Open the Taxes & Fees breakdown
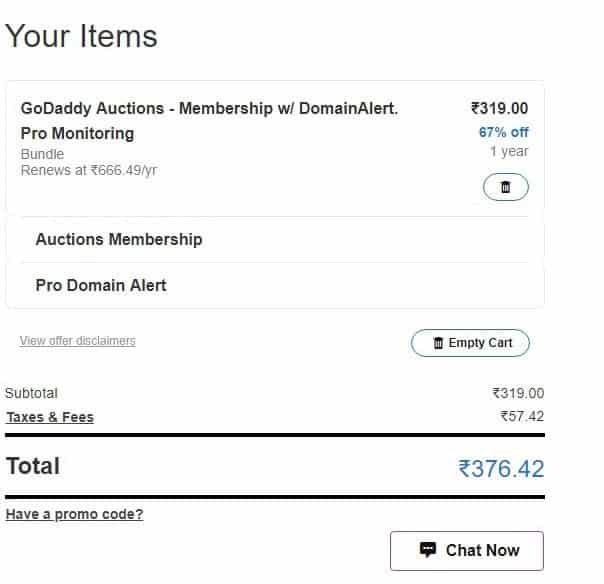The height and width of the screenshot is (584, 604). point(50,417)
